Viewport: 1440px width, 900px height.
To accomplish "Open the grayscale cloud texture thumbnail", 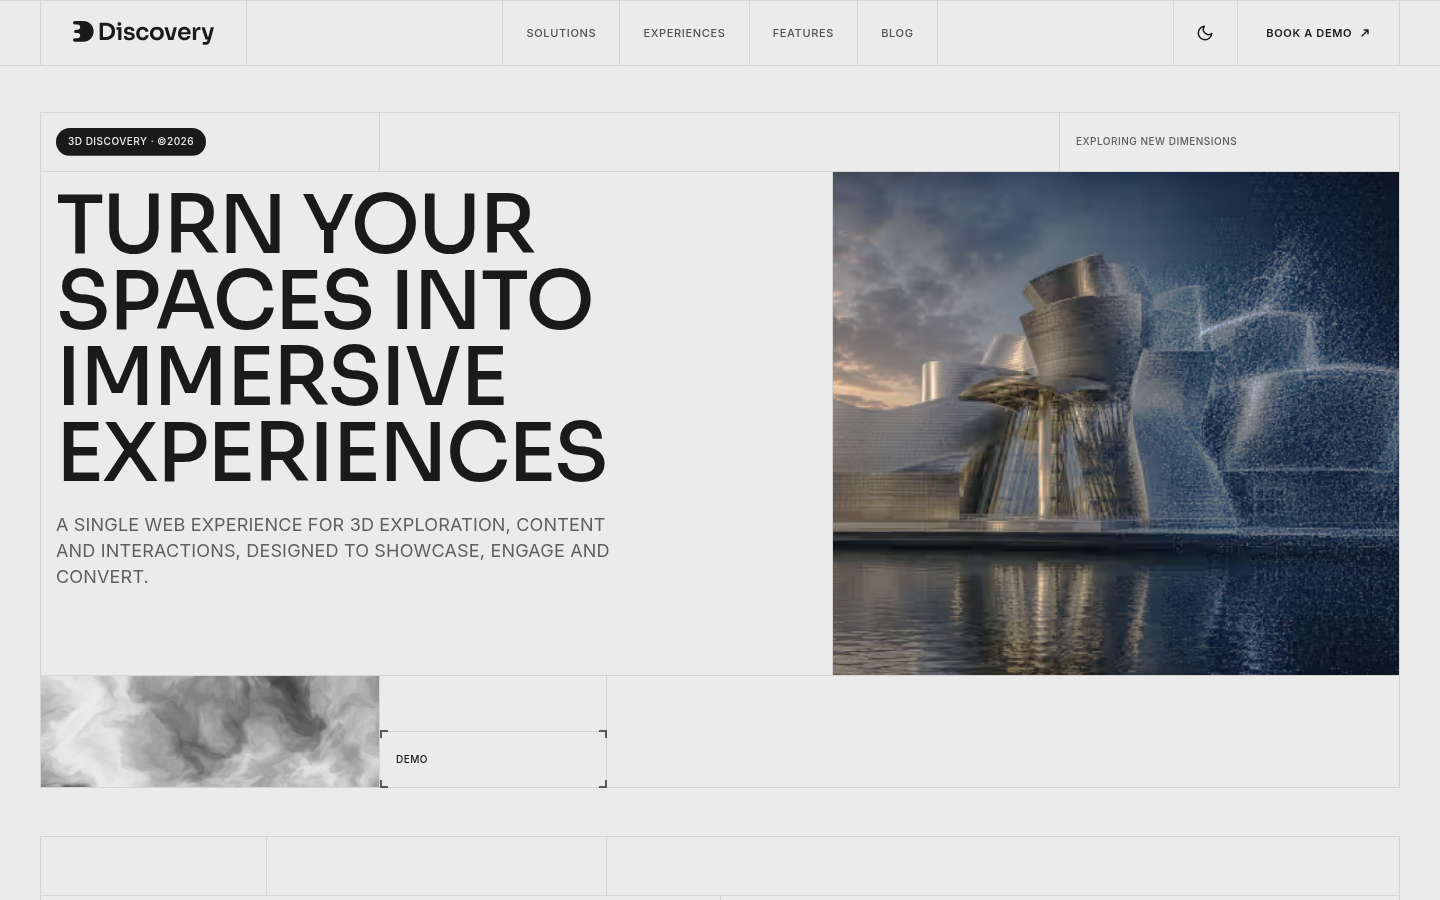I will [x=210, y=731].
